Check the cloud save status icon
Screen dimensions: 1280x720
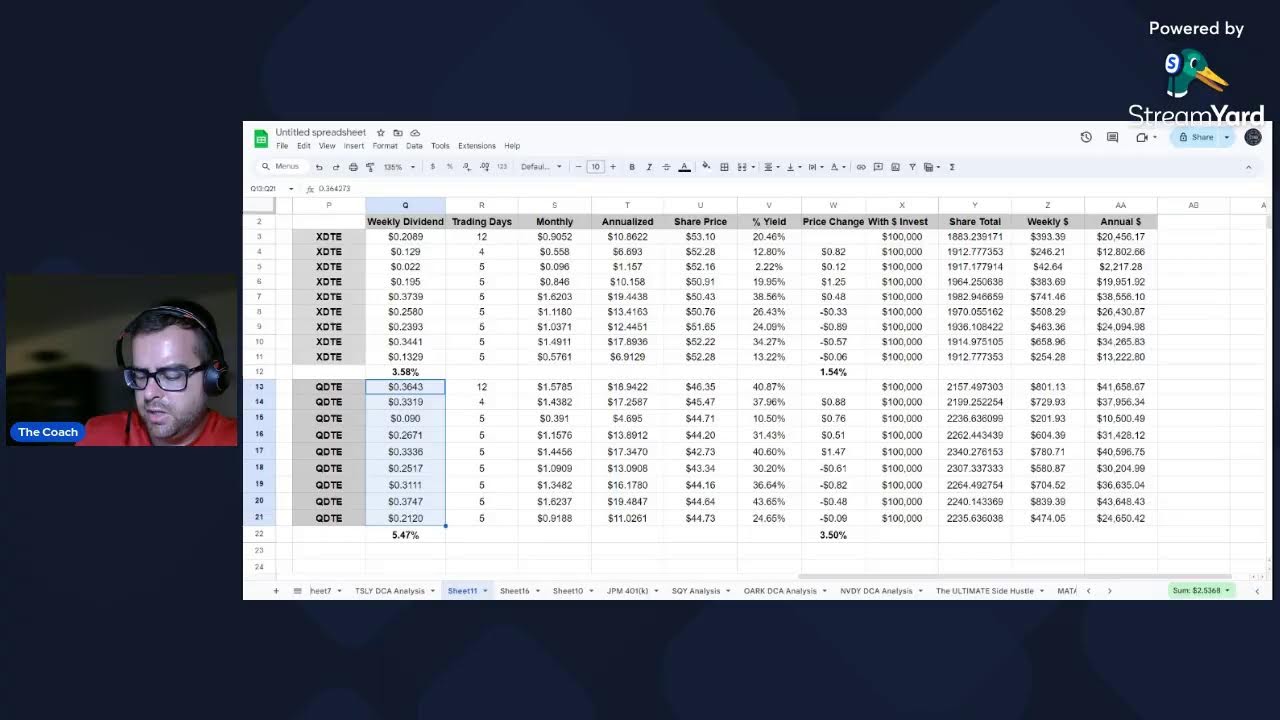coord(415,132)
